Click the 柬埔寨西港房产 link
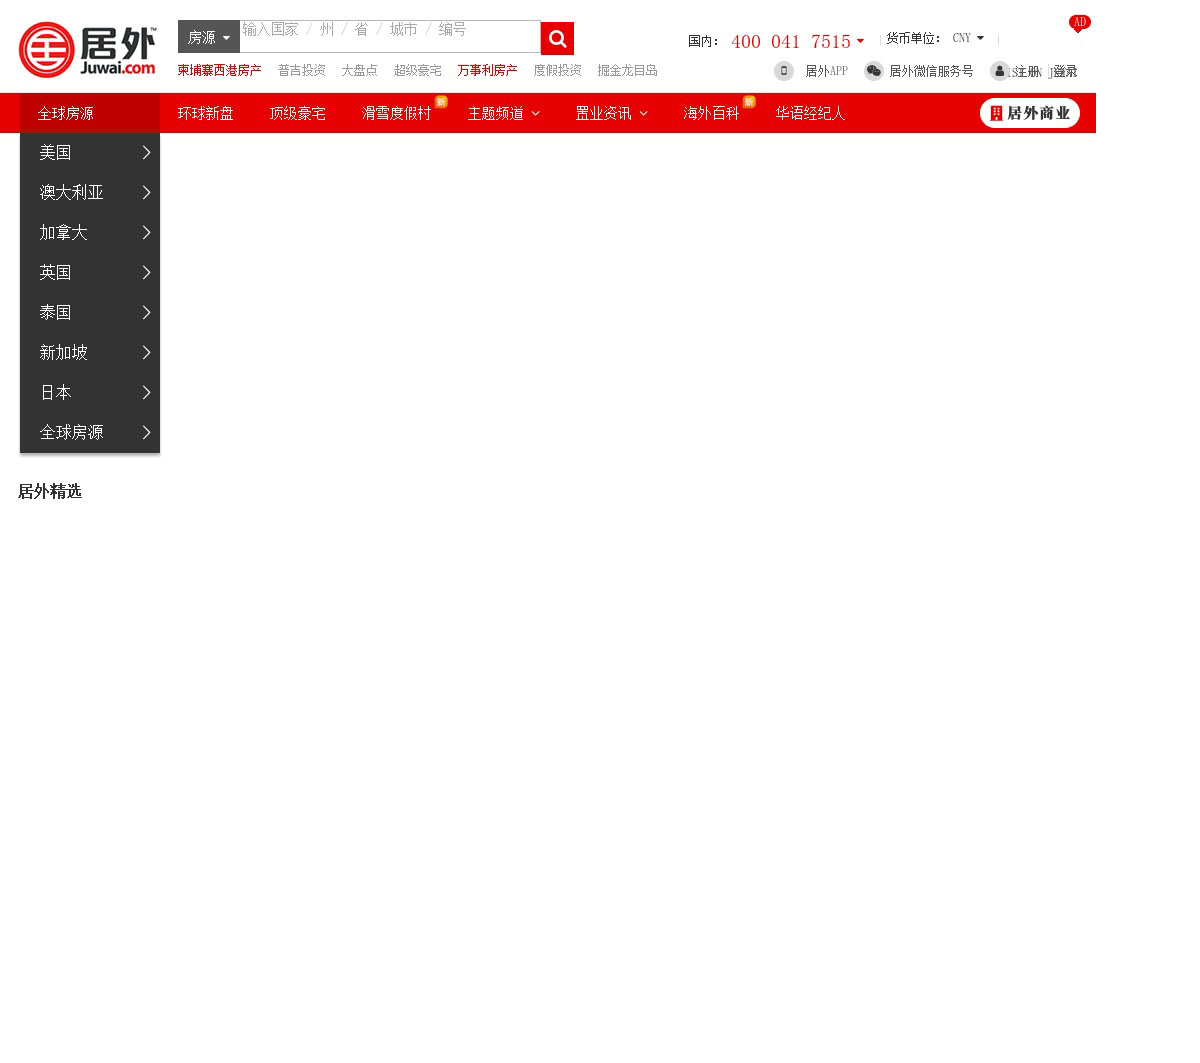Viewport: 1200px width, 1063px height. [220, 71]
